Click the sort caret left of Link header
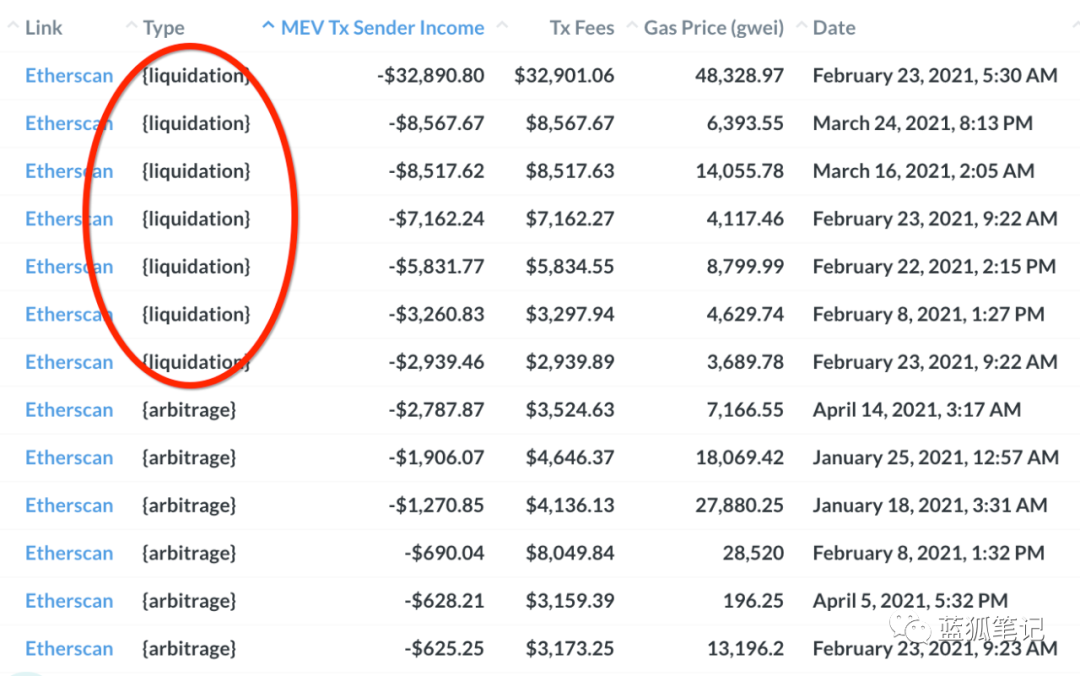Screen dimensions: 1080x676 [12, 27]
